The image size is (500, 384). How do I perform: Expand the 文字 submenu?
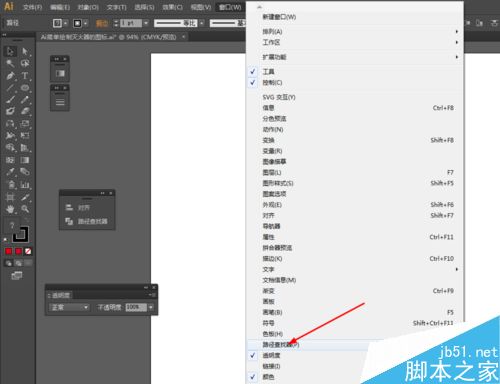pyautogui.click(x=355, y=269)
